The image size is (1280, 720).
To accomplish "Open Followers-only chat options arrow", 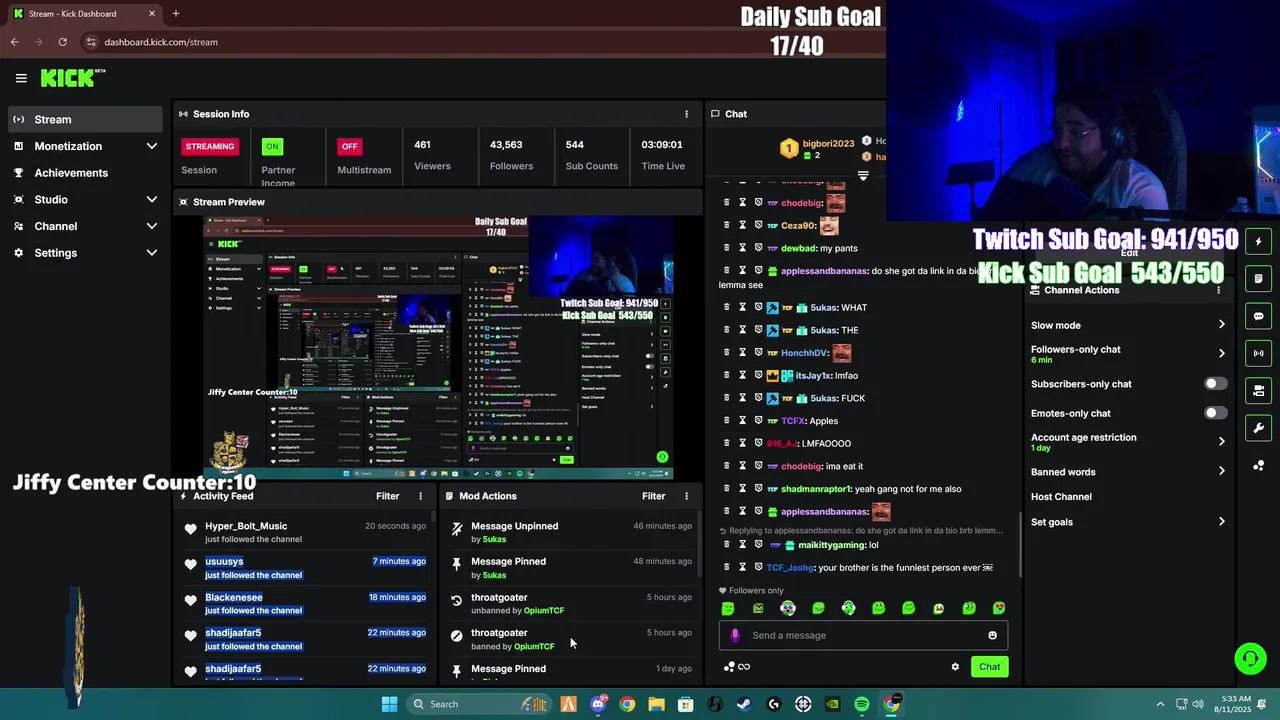I will coord(1221,353).
